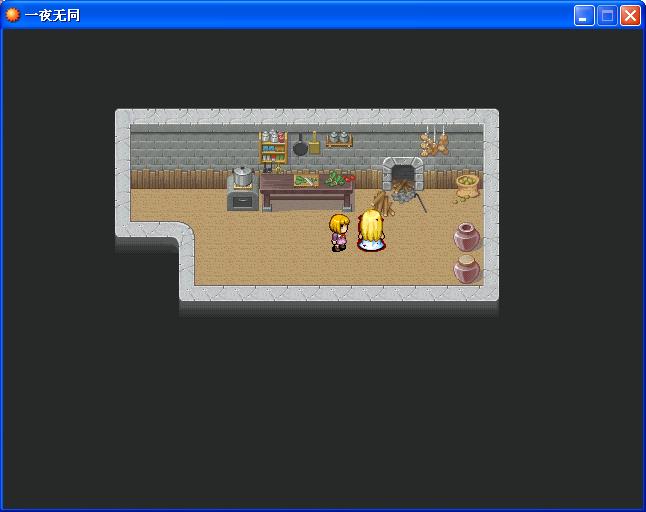646x512 pixels.
Task: Click the long-haired blonde girl in blue dress
Action: 371,230
